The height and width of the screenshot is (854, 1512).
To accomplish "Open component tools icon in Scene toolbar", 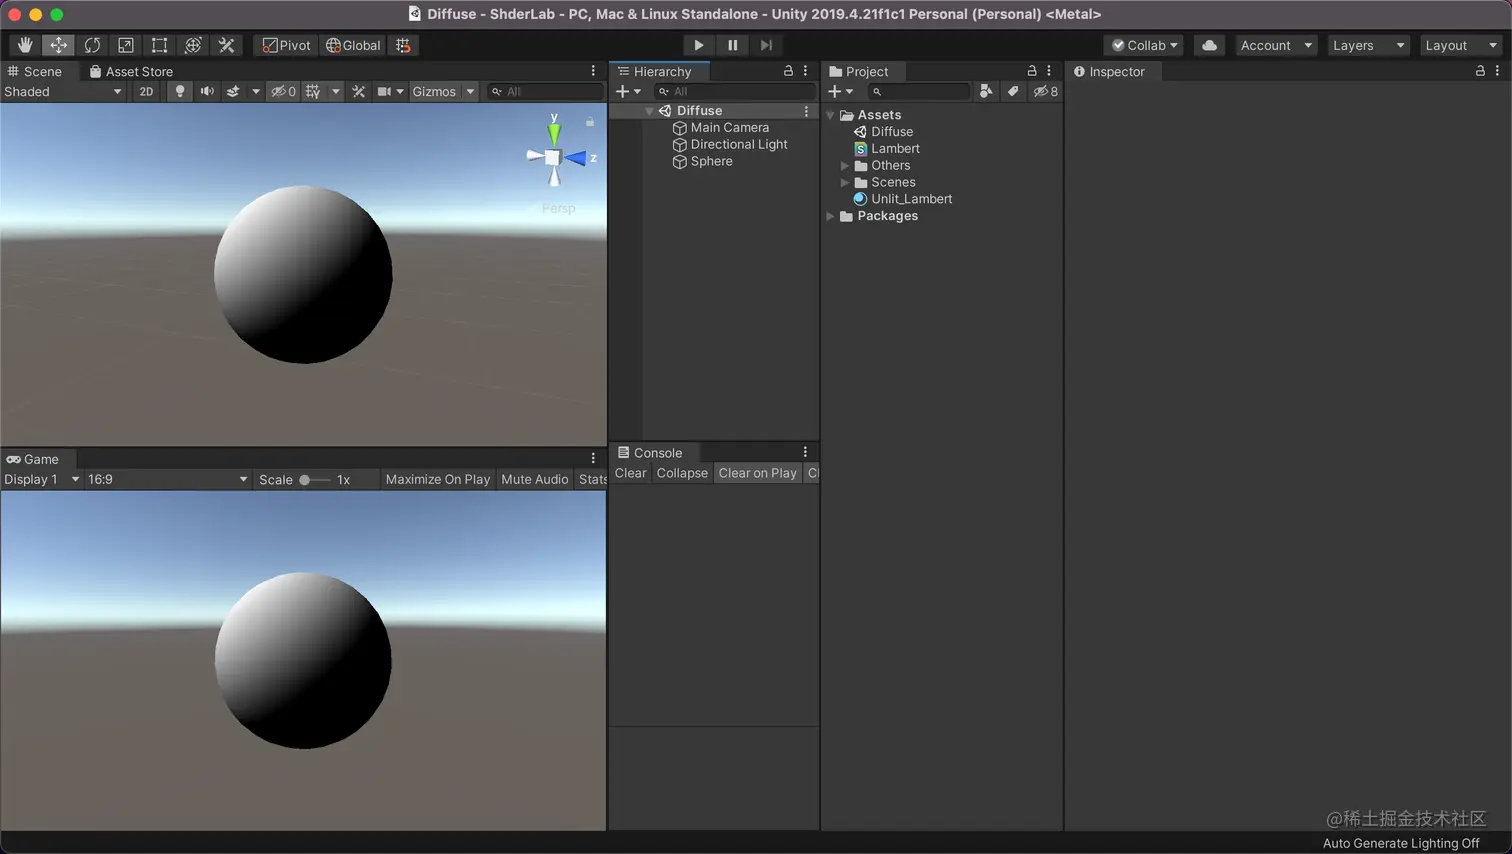I will point(359,91).
